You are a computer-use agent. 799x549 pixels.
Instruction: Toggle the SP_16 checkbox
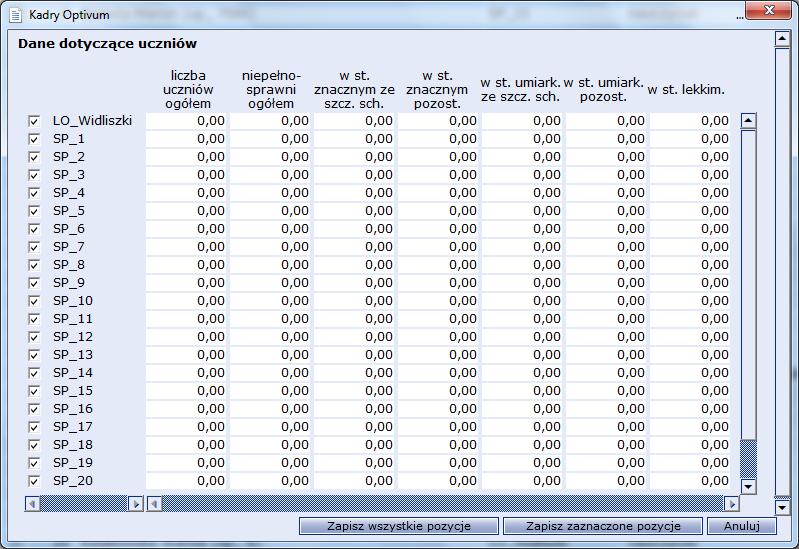[x=34, y=409]
